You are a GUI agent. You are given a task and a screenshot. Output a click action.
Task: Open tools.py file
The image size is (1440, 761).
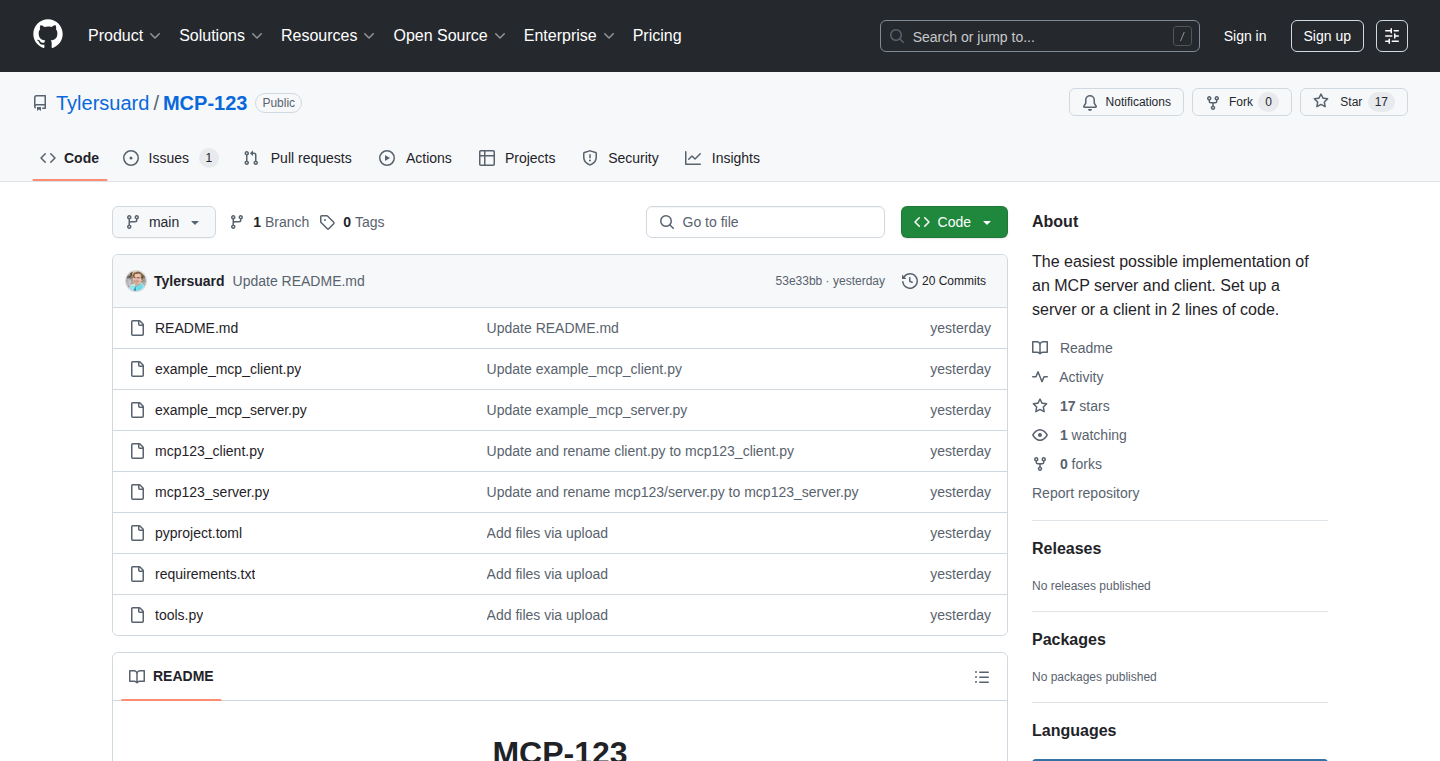[179, 615]
